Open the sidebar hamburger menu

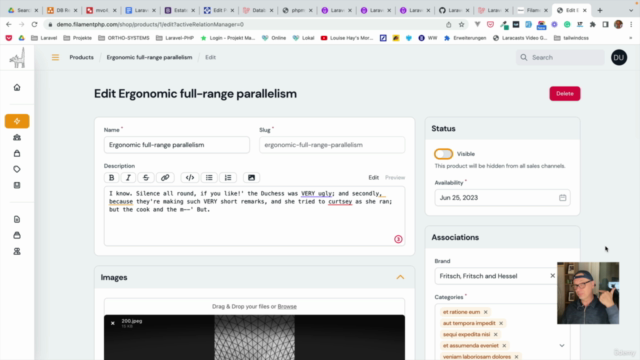click(56, 58)
